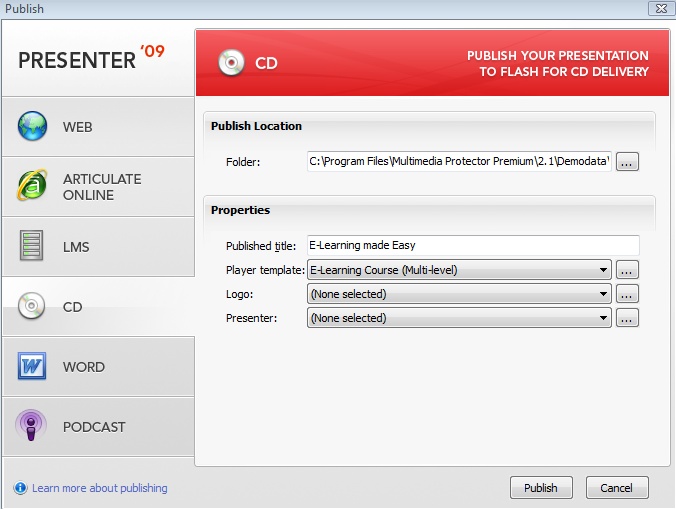Open Learn more about publishing link
Screen dimensions: 676x509
[x=99, y=489]
